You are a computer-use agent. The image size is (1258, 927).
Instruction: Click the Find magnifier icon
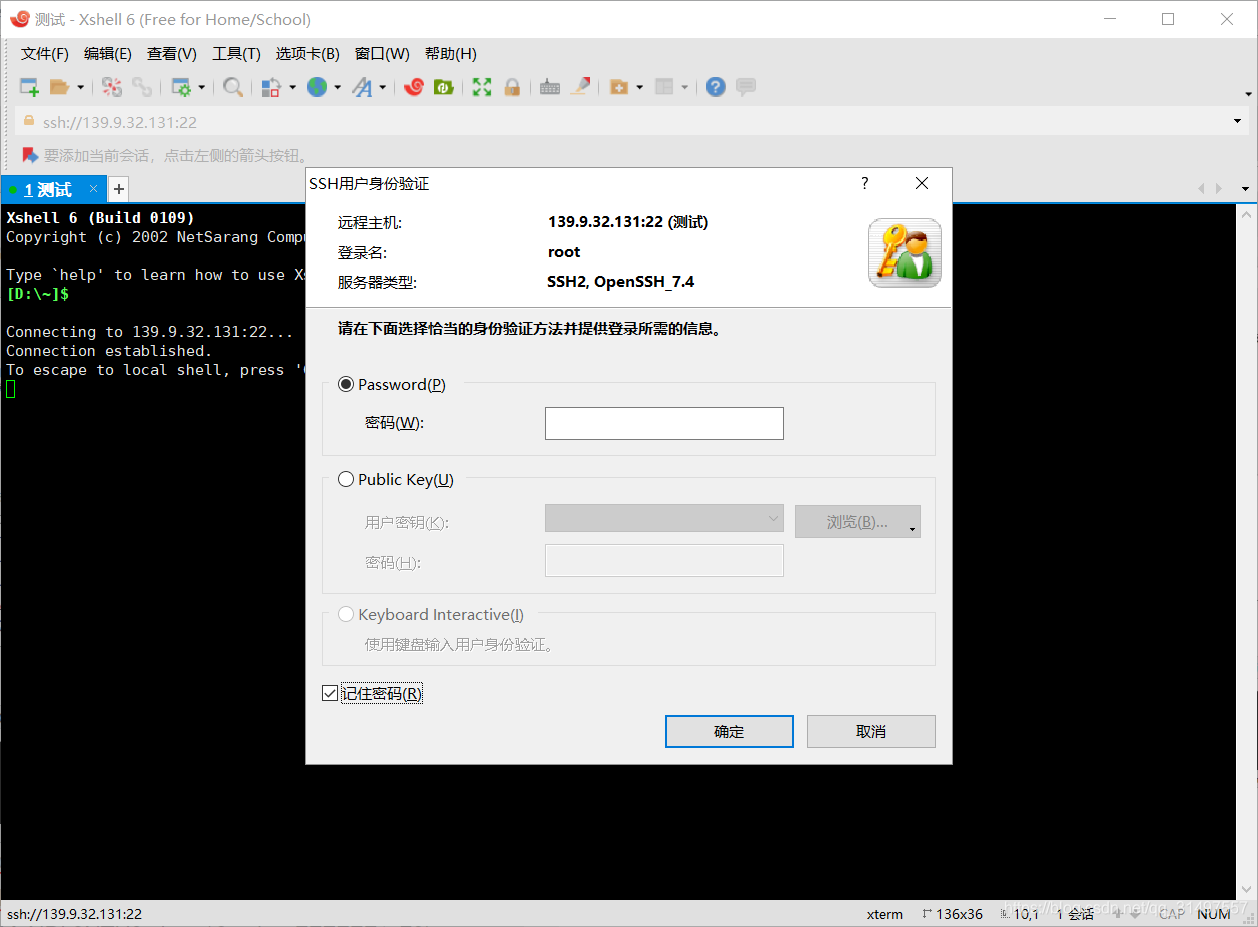(233, 87)
